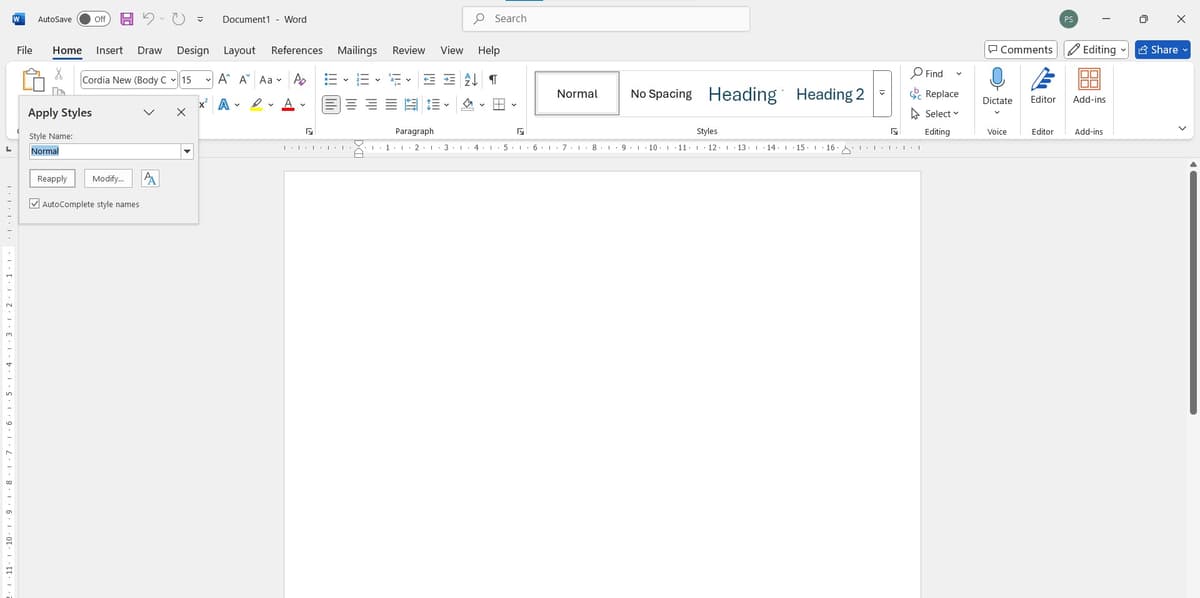Apply the numbering list icon
Viewport: 1200px width, 598px height.
363,79
